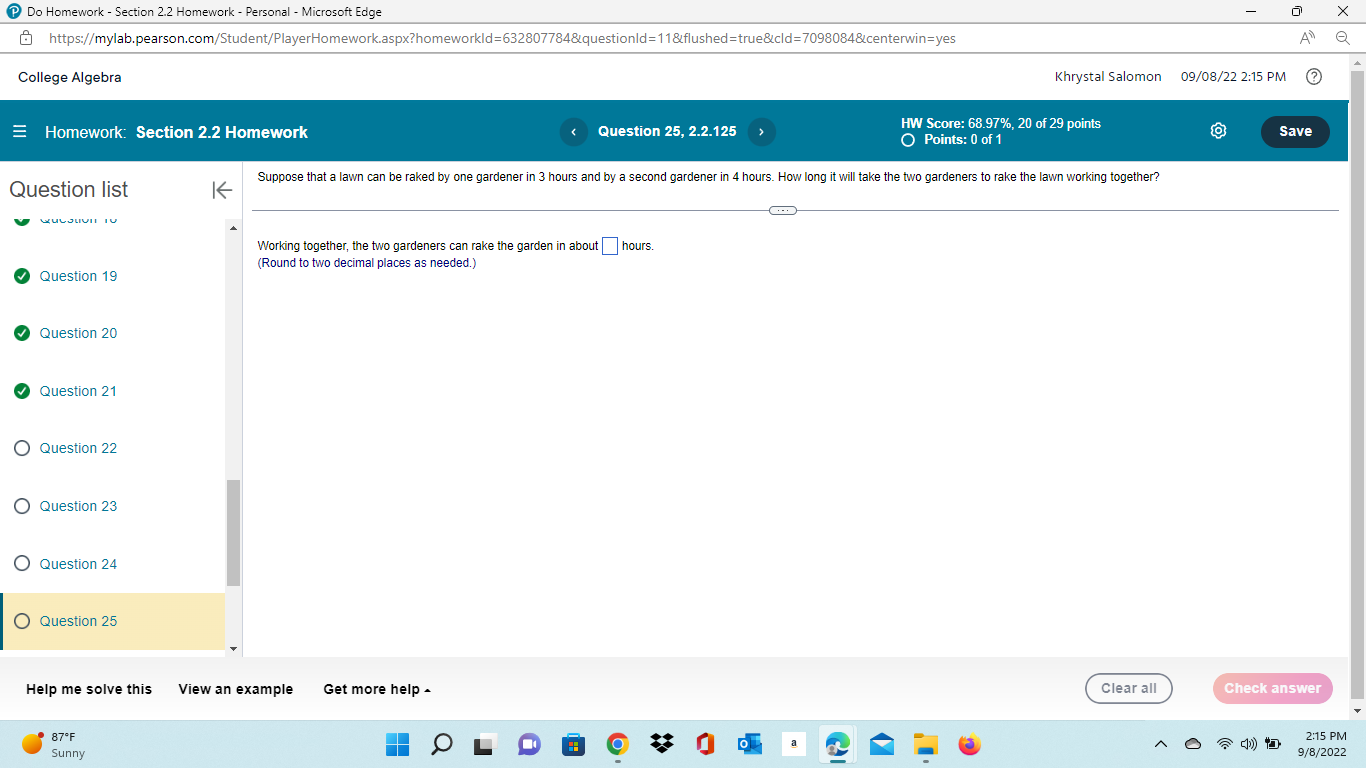Go to the next question arrow

tap(762, 132)
